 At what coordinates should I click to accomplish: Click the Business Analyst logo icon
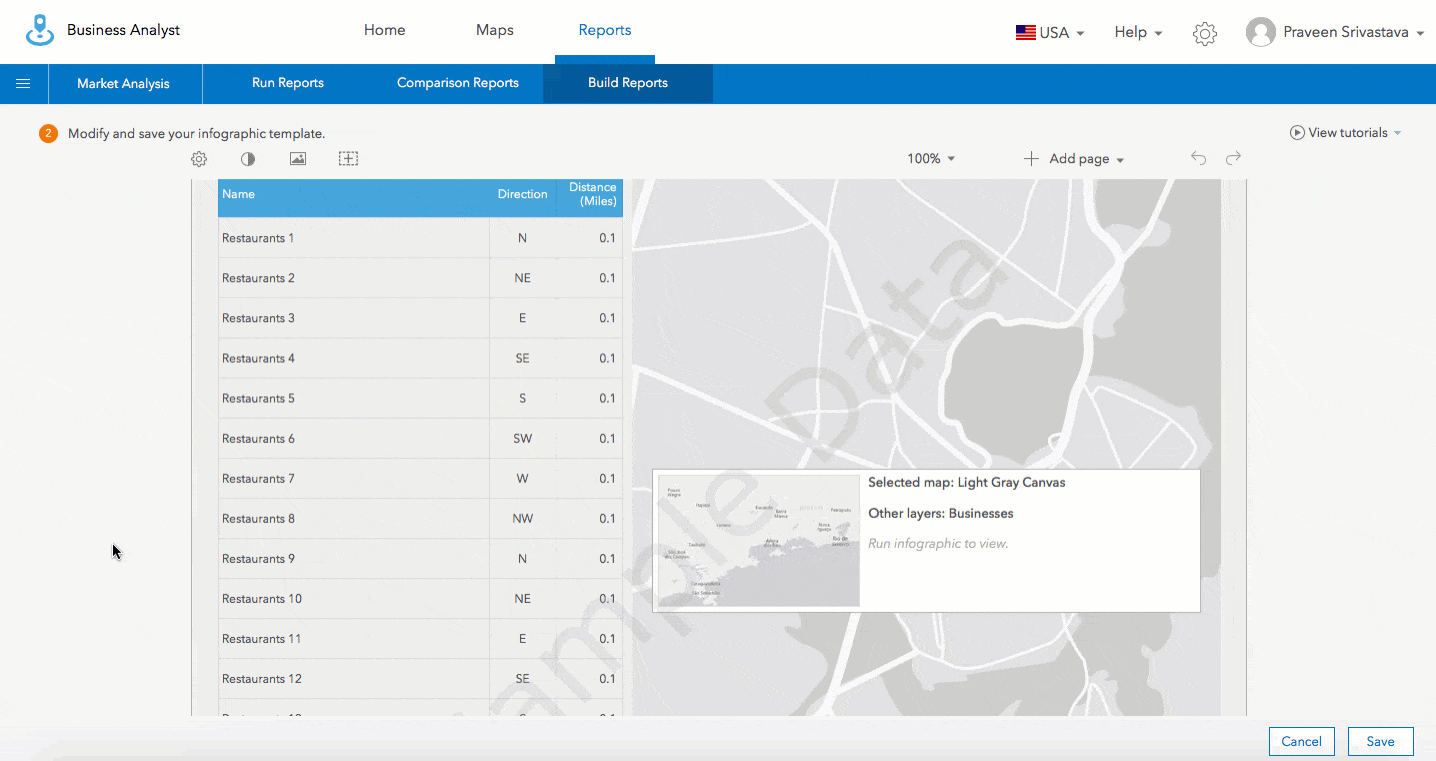(x=40, y=30)
